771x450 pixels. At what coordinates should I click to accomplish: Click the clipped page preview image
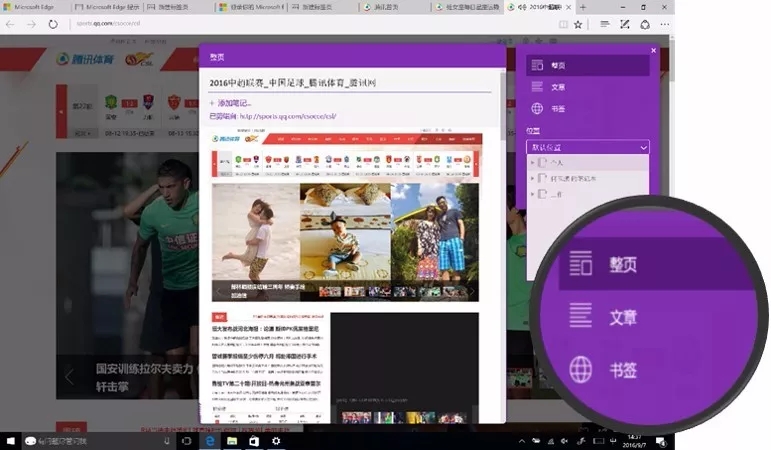346,275
